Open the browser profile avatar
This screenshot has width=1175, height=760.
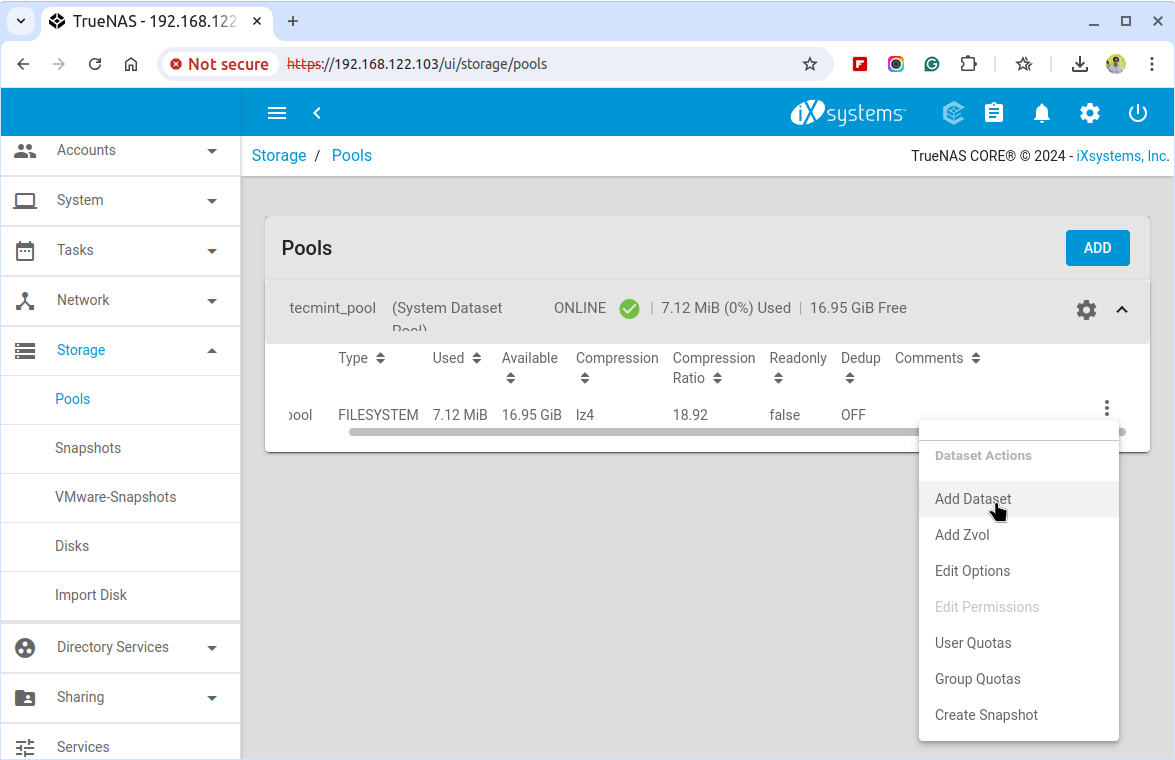pos(1116,64)
